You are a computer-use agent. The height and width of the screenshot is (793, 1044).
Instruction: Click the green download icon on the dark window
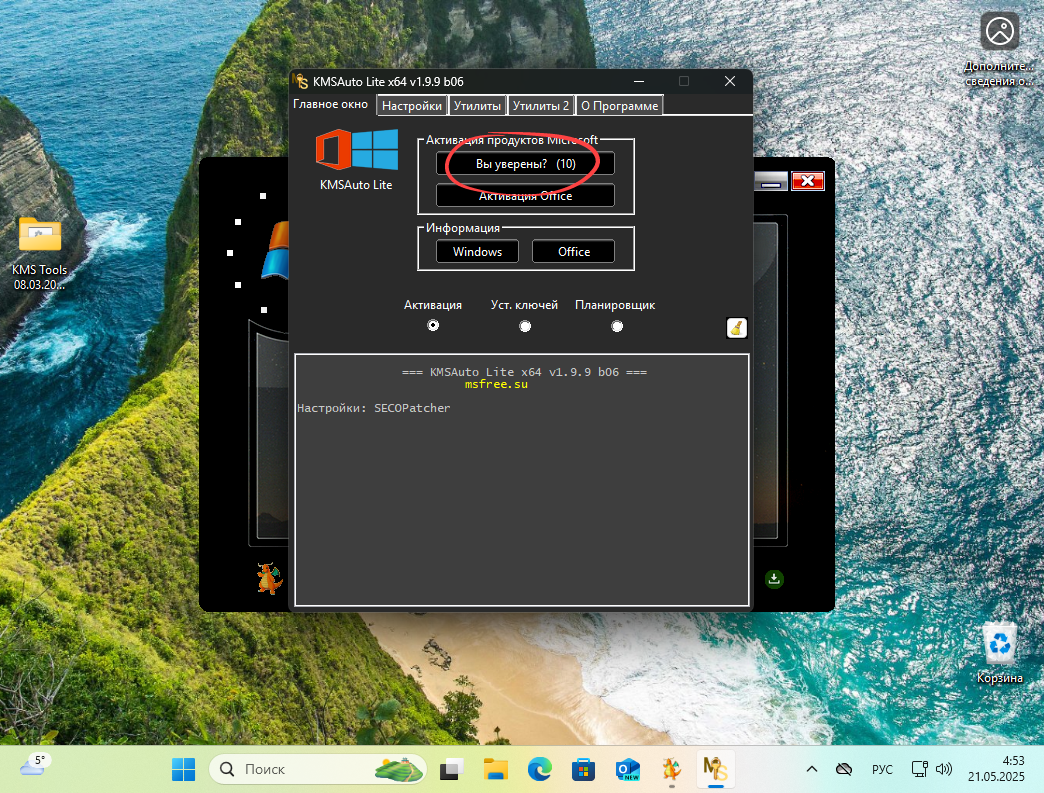(x=774, y=579)
